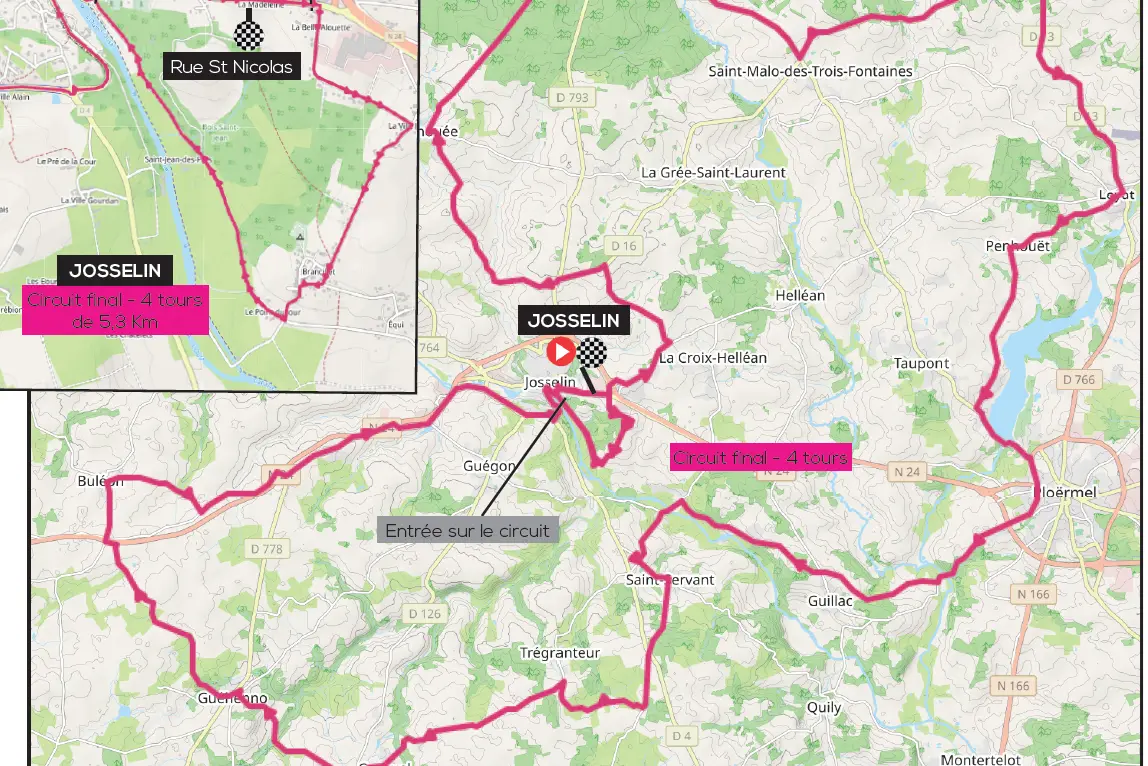Image resolution: width=1148 pixels, height=766 pixels.
Task: Click the La Croix-Helléan label
Action: 713,358
